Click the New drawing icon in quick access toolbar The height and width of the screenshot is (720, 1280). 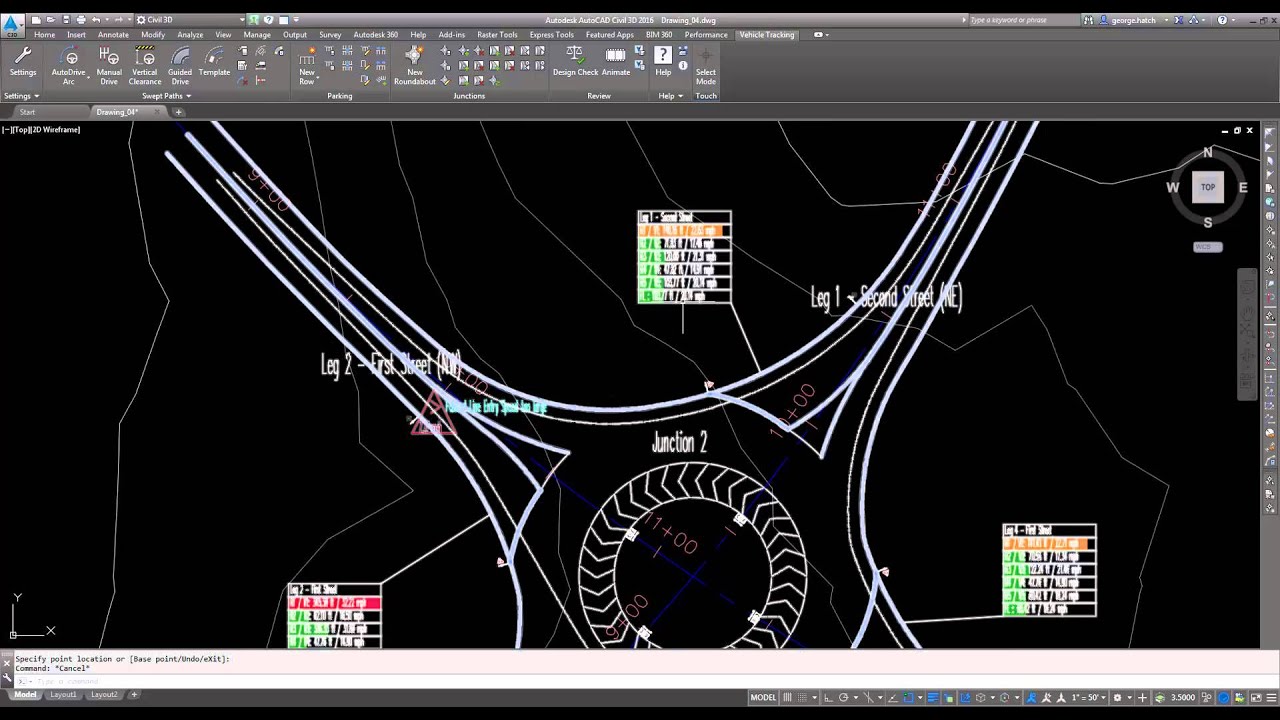pyautogui.click(x=36, y=20)
